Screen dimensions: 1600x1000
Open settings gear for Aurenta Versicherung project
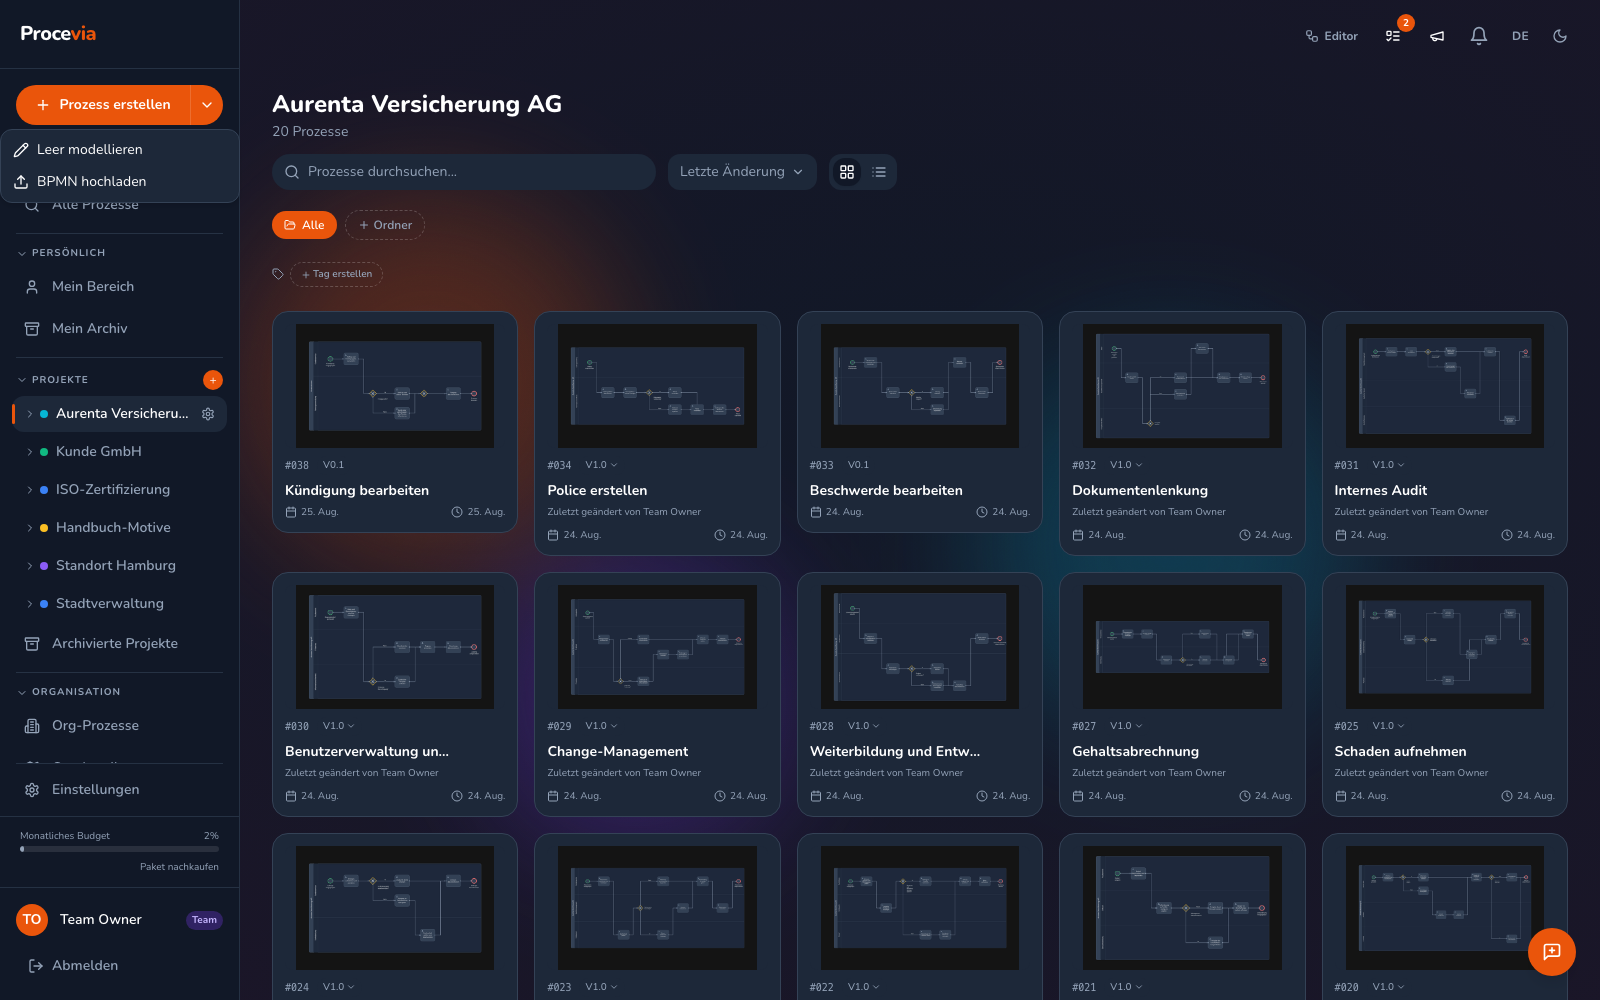[x=208, y=414]
